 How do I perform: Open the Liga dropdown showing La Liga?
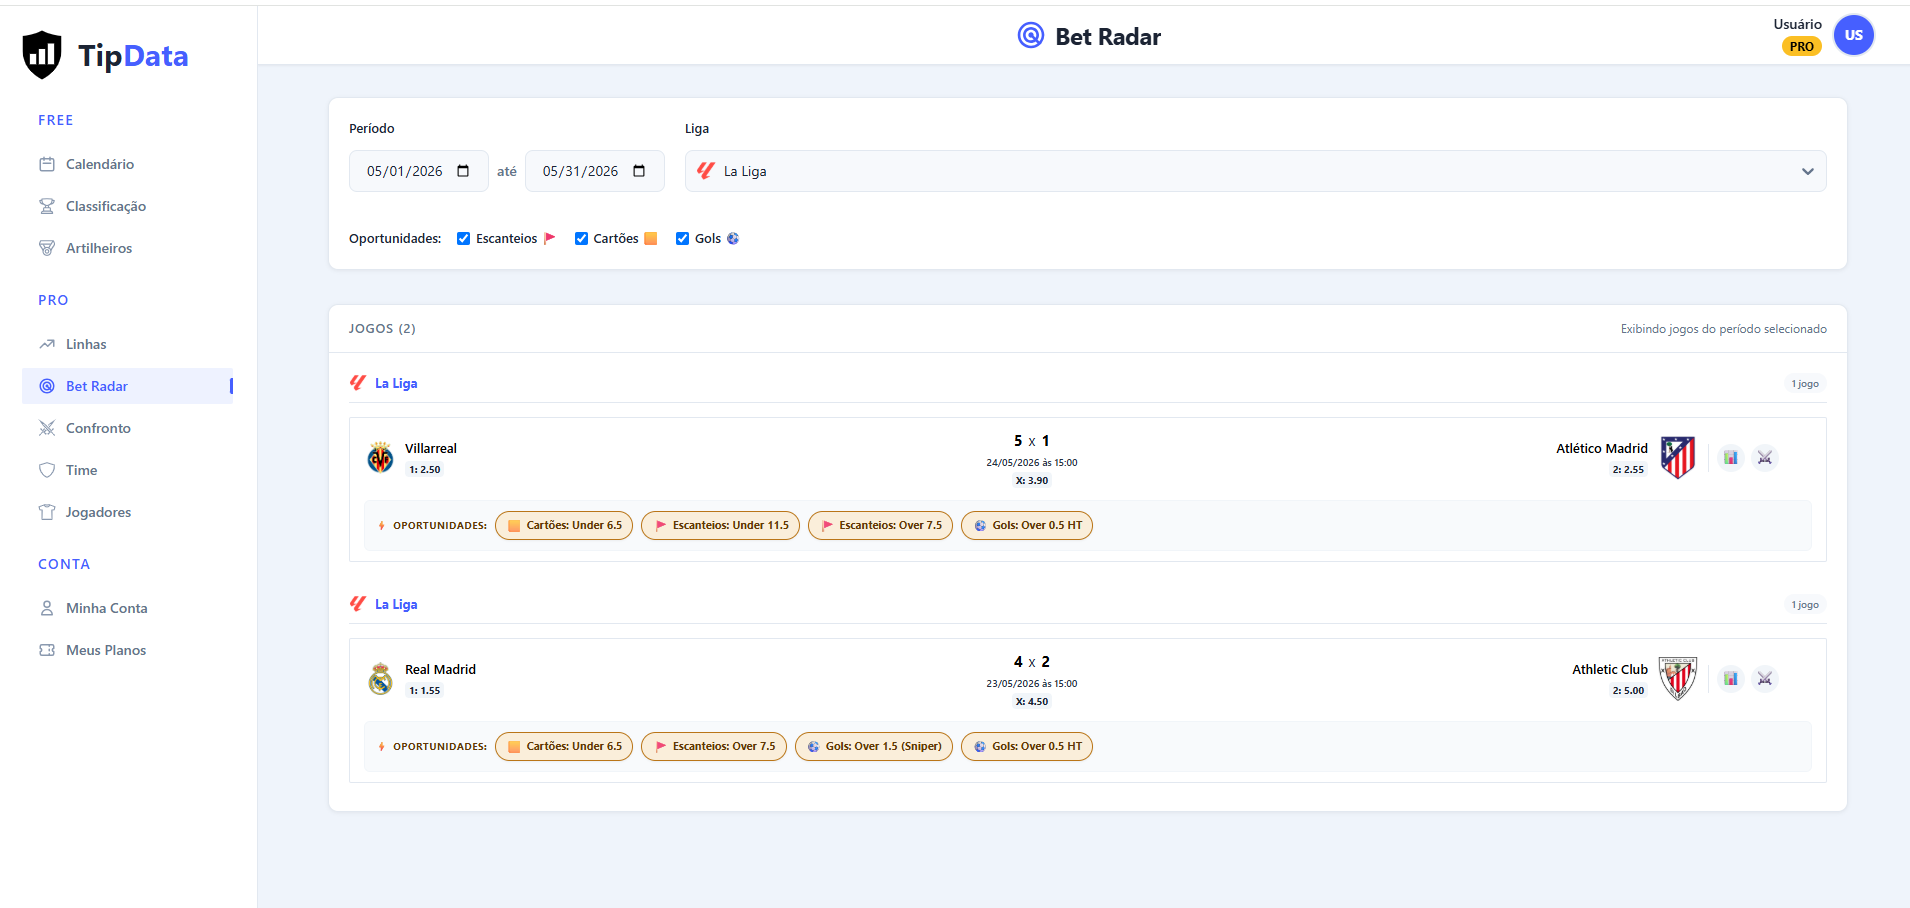point(1255,171)
